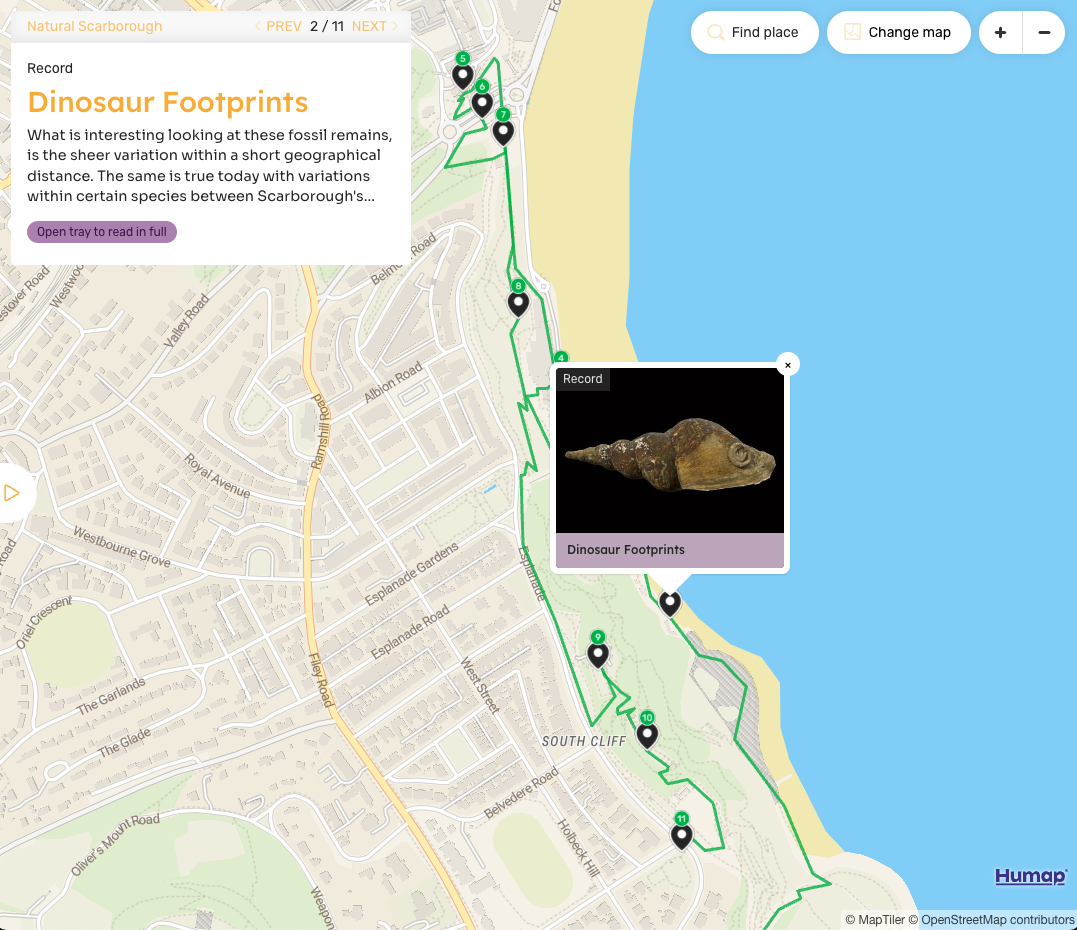Close the Dinosaur Footprints popup
The width and height of the screenshot is (1077, 930).
(788, 365)
